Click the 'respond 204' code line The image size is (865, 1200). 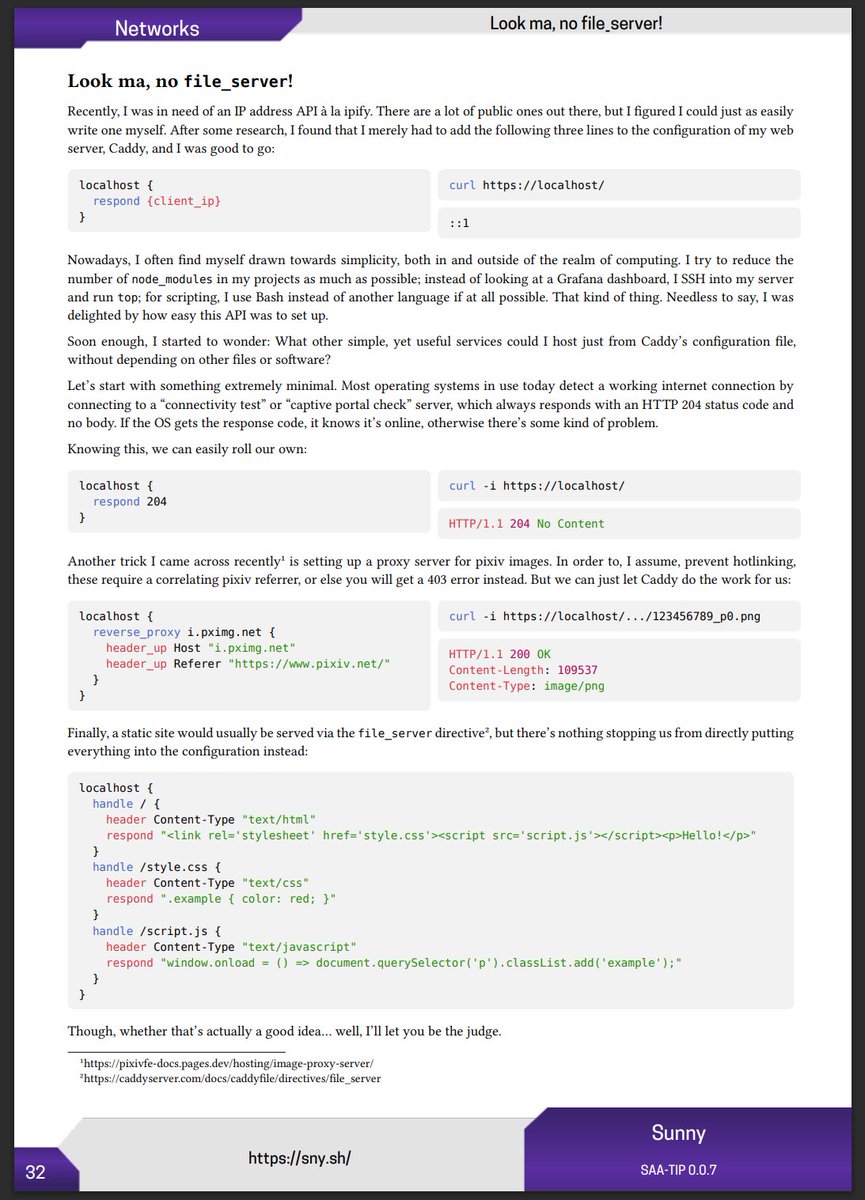pyautogui.click(x=130, y=502)
